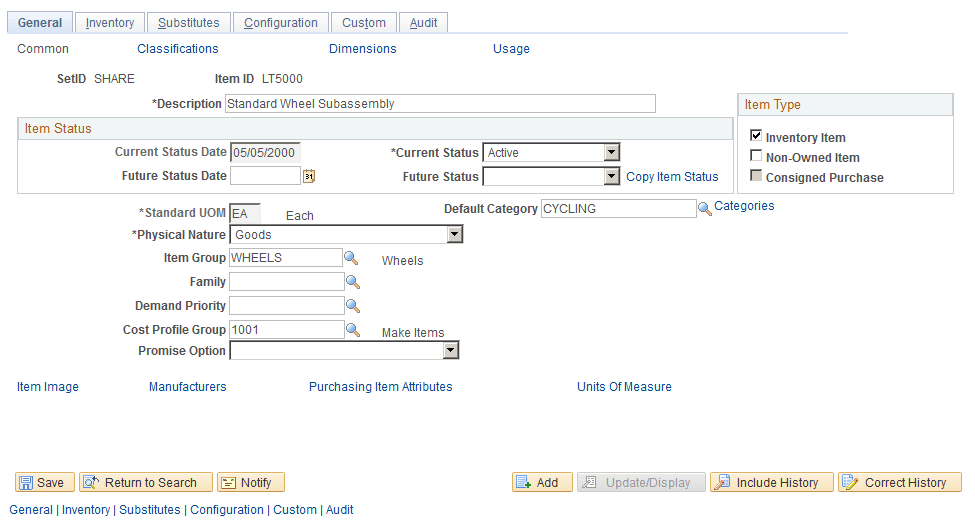Toggle the Consigned Purchase checkbox
Viewport: 975px width, 527px height.
coord(756,175)
